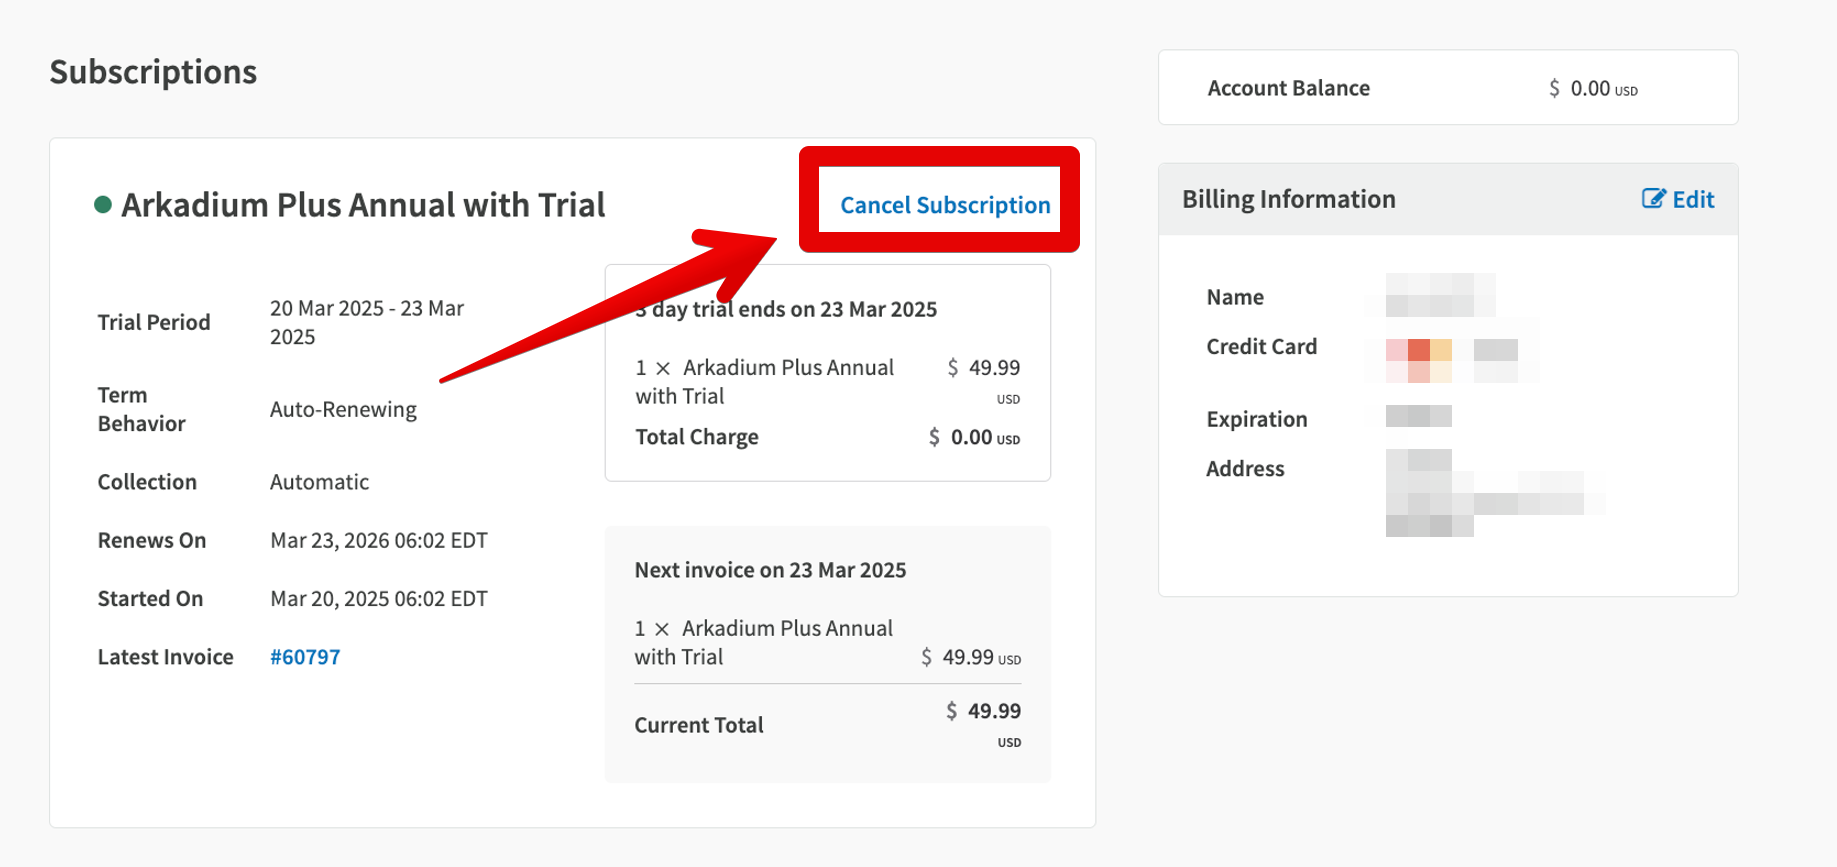Click the Account Balance label

click(1288, 88)
